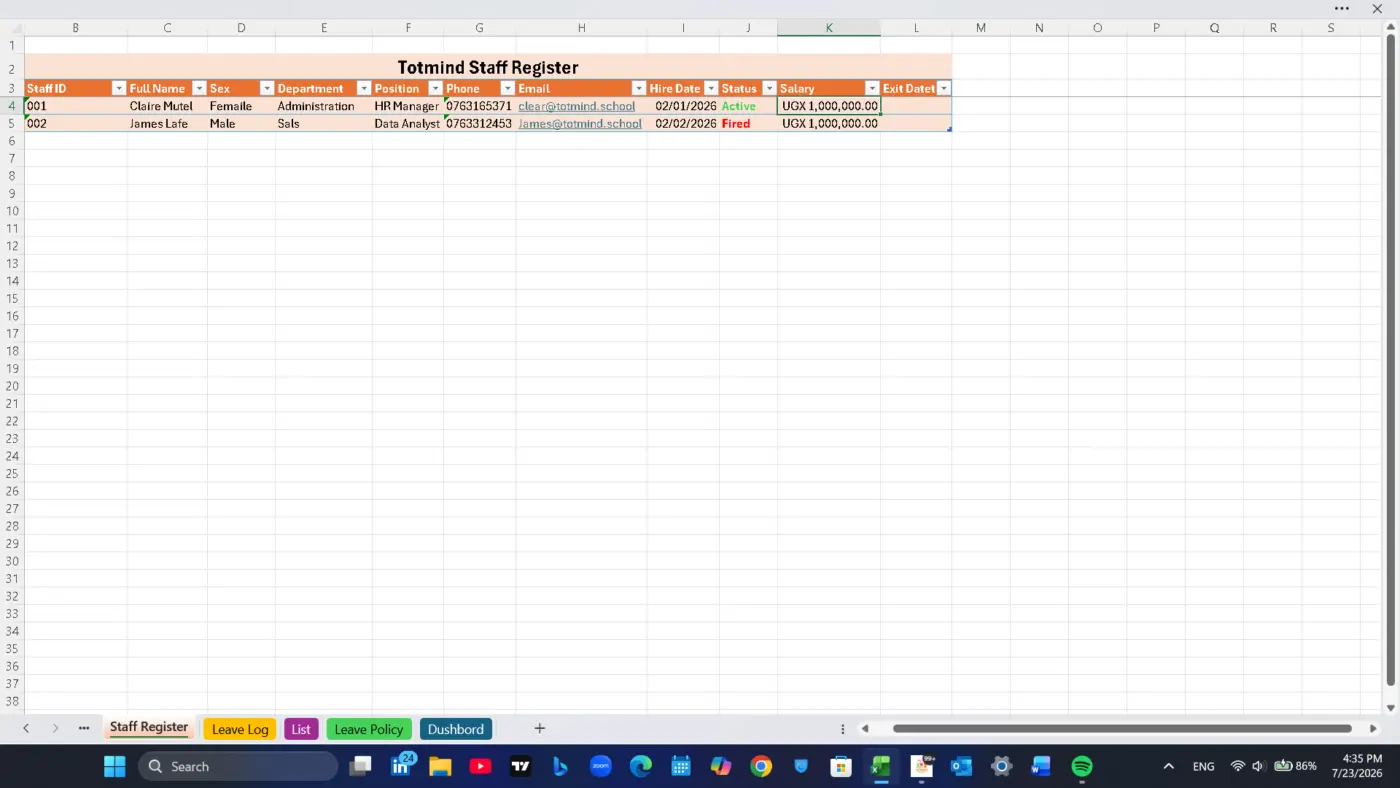Open the Staff ID filter dropdown
Image resolution: width=1400 pixels, height=788 pixels.
pyautogui.click(x=119, y=88)
